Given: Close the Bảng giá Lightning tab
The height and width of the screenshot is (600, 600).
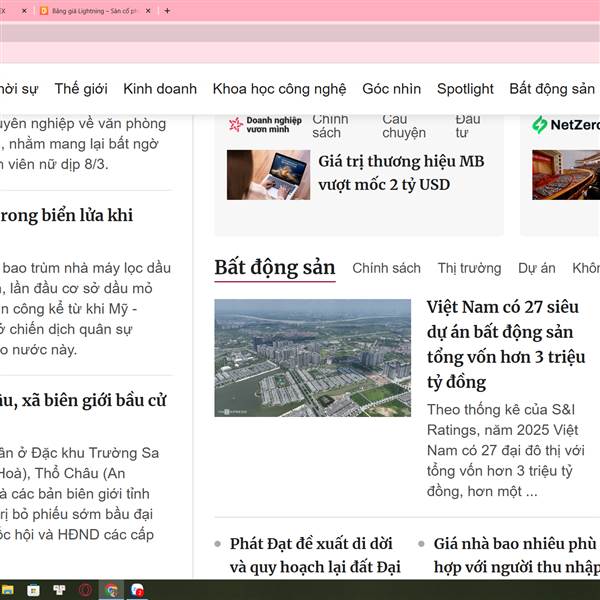Looking at the screenshot, I should coord(148,11).
